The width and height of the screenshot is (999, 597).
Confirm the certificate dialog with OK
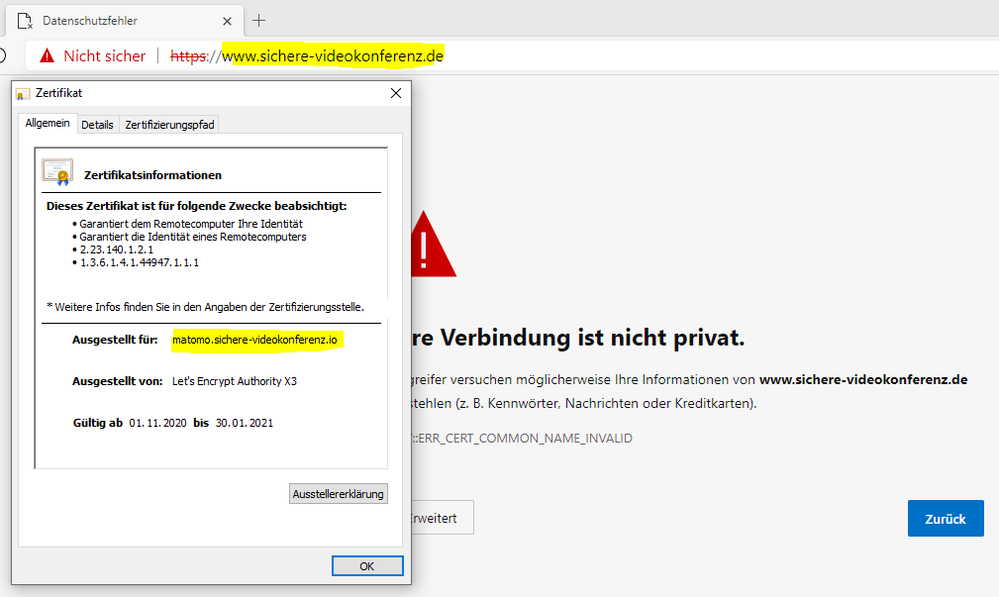(366, 566)
